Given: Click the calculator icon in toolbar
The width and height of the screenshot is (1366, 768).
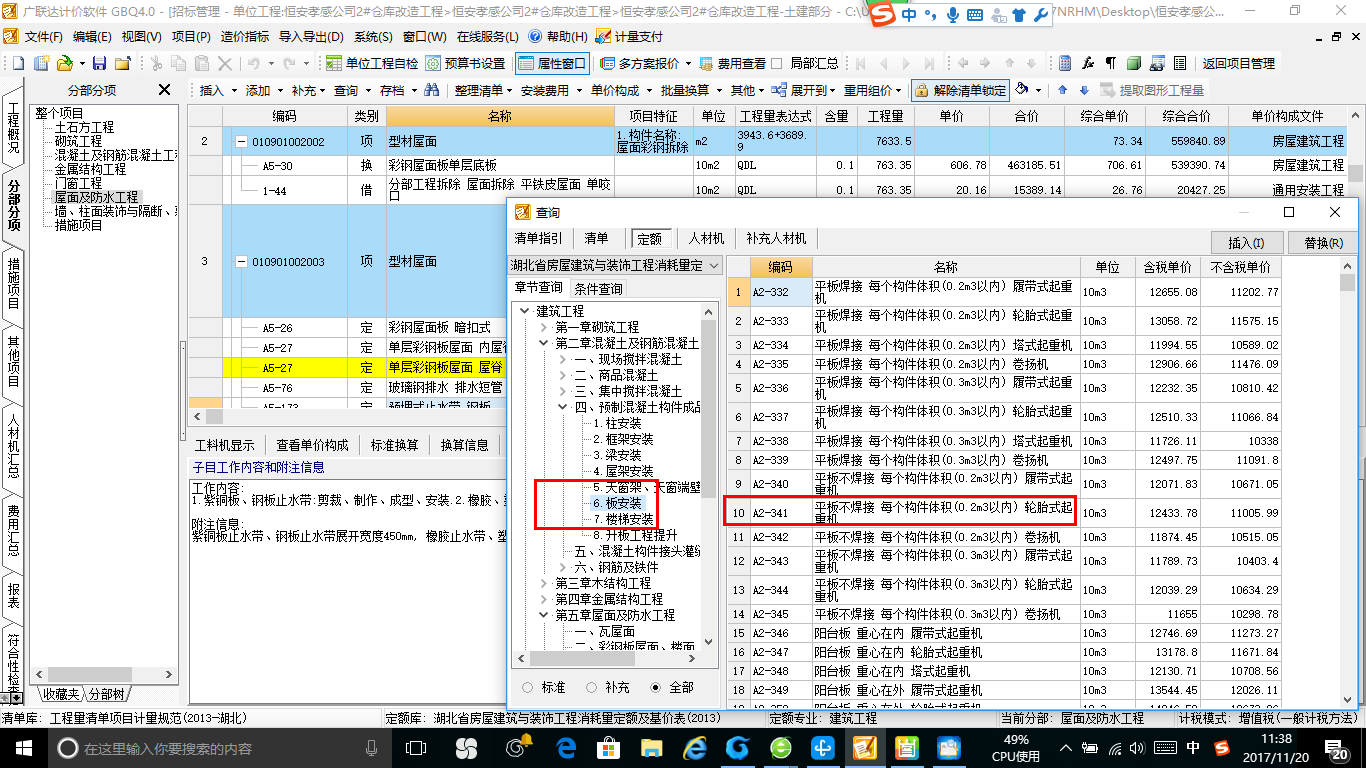Looking at the screenshot, I should pos(1066,63).
